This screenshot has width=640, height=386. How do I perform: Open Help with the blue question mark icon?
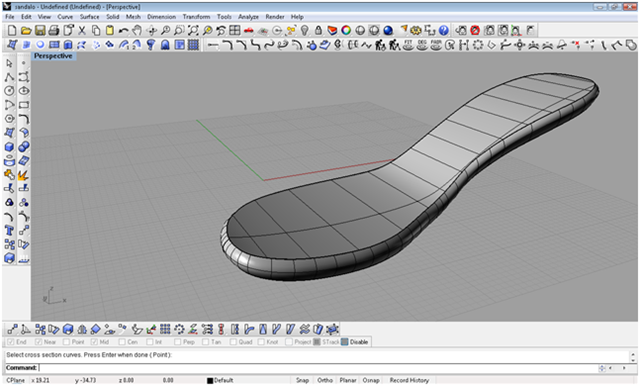point(444,30)
